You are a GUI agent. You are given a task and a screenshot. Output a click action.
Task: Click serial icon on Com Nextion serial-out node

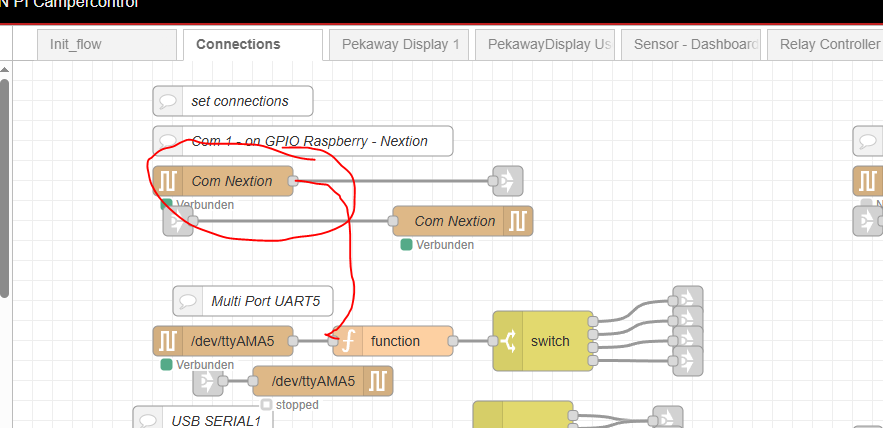pyautogui.click(x=518, y=221)
